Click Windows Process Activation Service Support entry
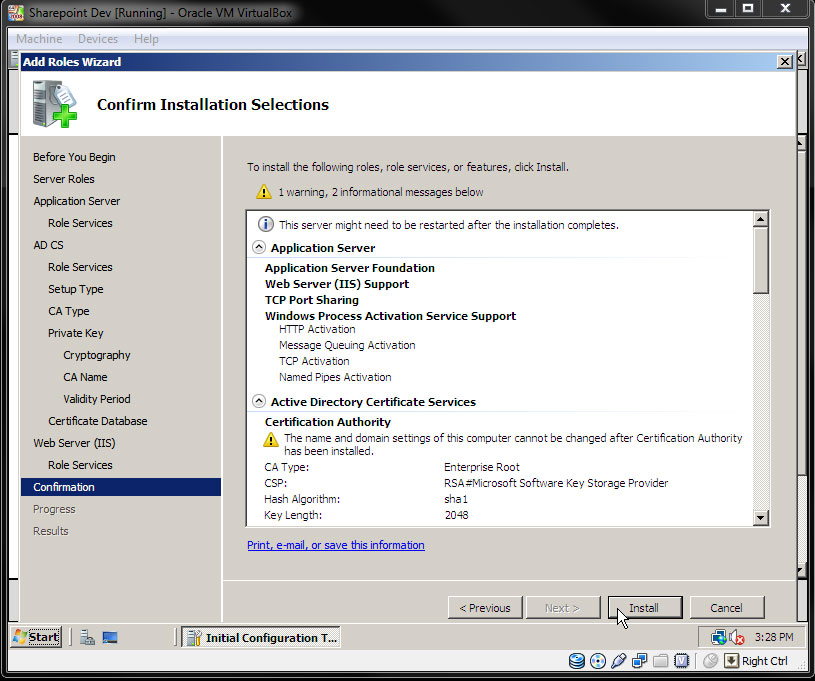815x681 pixels. click(390, 316)
